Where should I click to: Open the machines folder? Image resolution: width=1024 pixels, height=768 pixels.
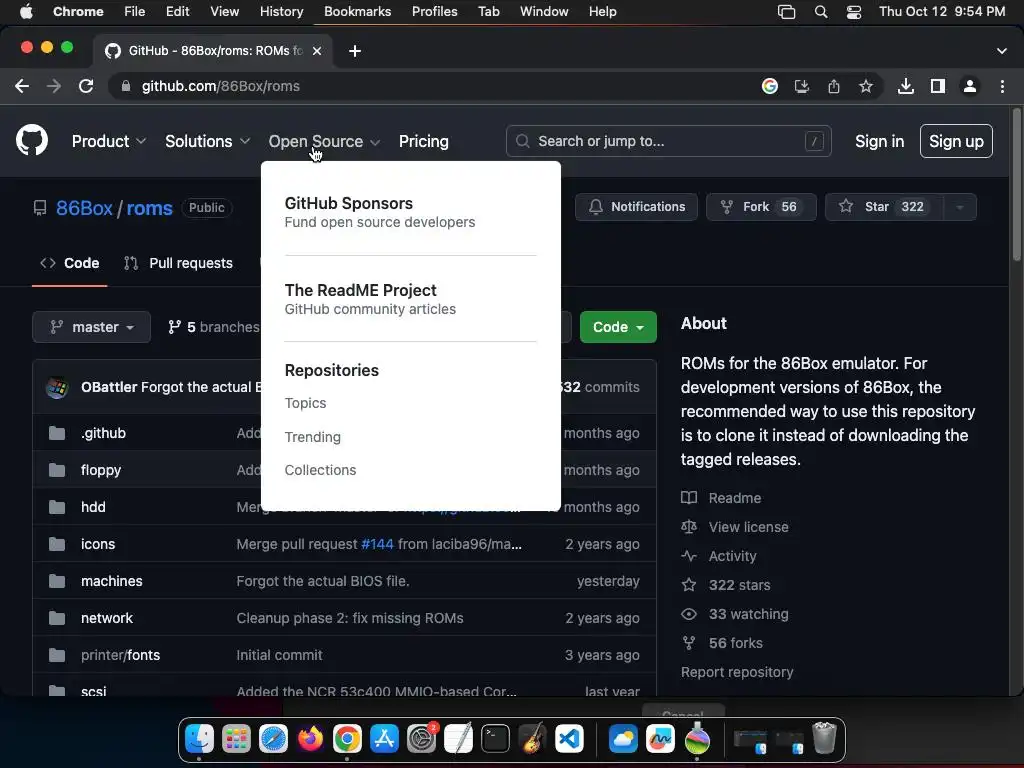tap(112, 581)
